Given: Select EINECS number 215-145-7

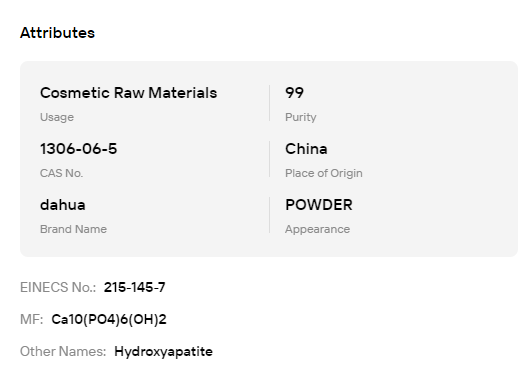Looking at the screenshot, I should pos(134,287).
